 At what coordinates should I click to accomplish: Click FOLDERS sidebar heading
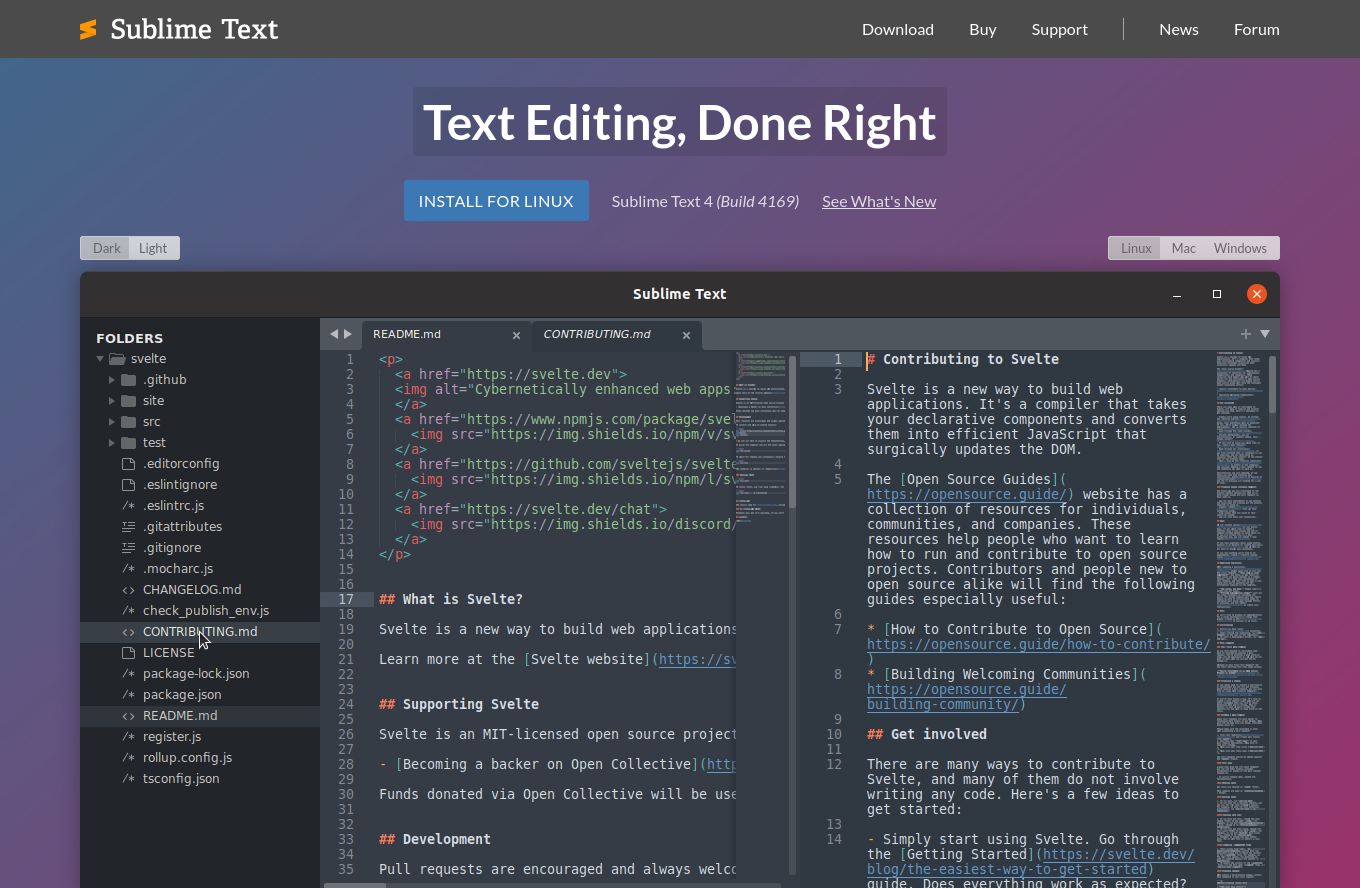129,338
